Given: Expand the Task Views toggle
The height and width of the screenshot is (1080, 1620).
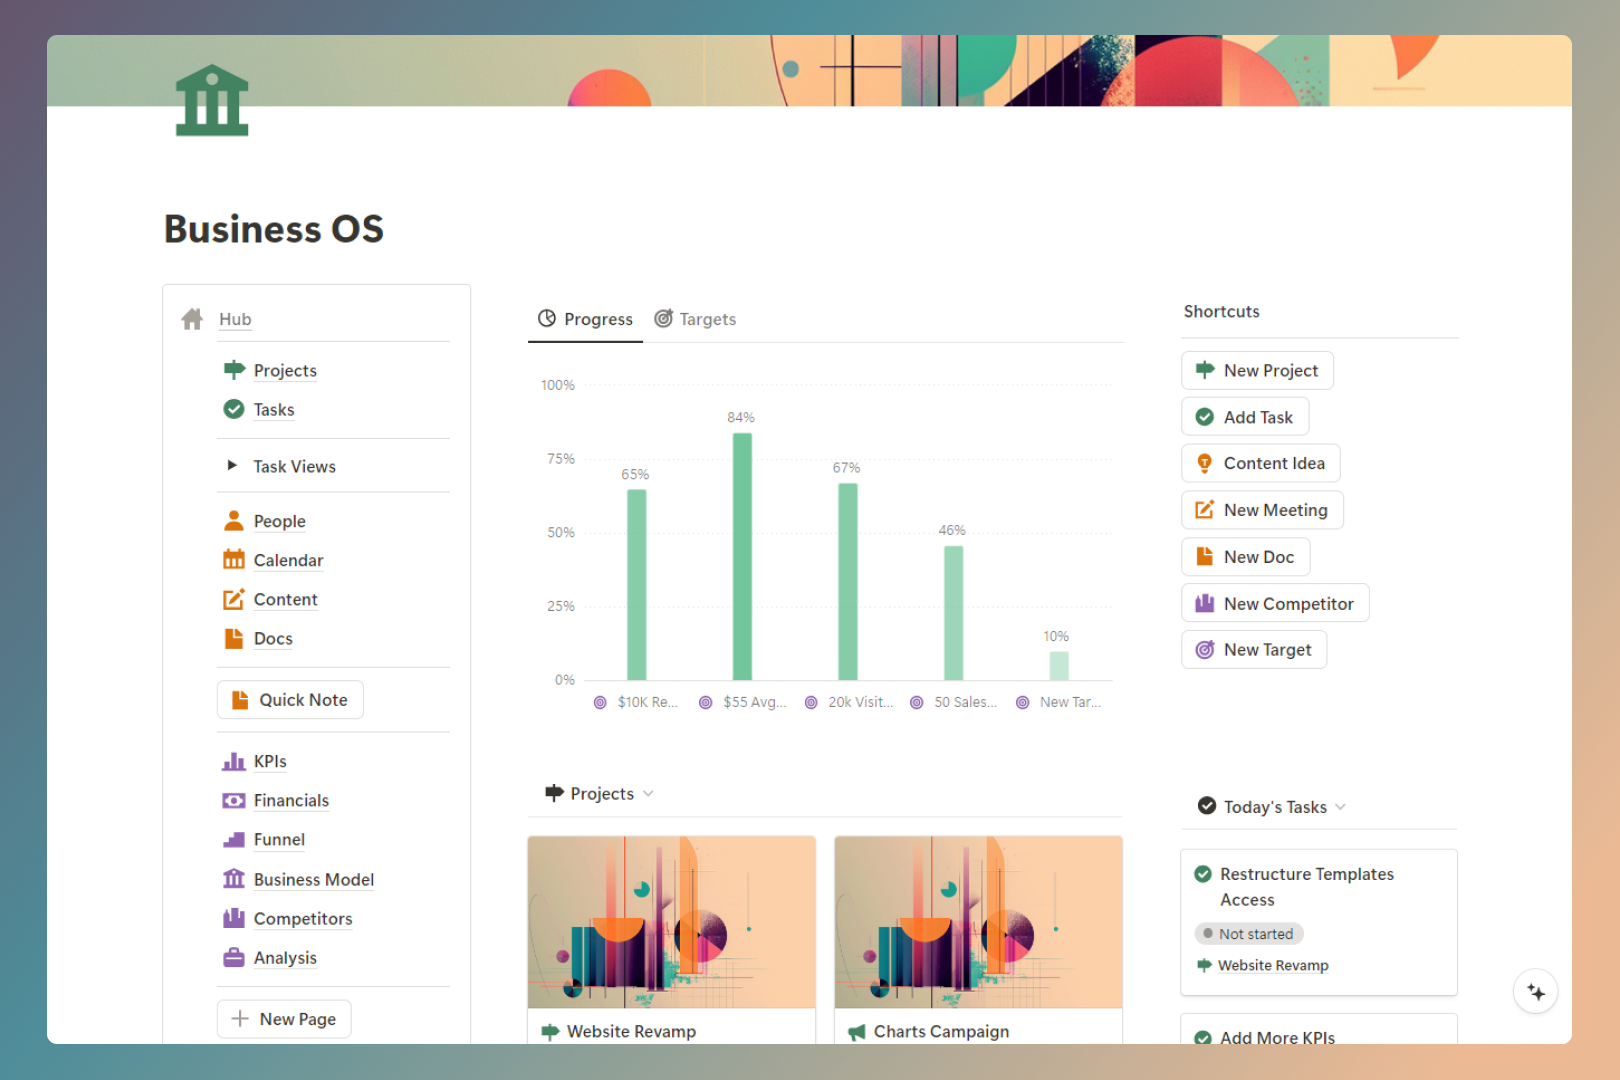Looking at the screenshot, I should (232, 465).
